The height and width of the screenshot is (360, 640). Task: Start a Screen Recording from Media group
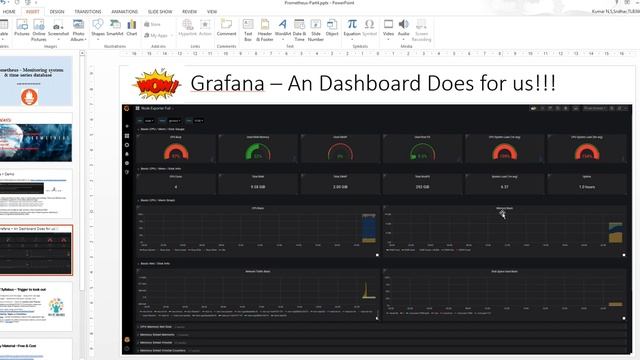421,30
